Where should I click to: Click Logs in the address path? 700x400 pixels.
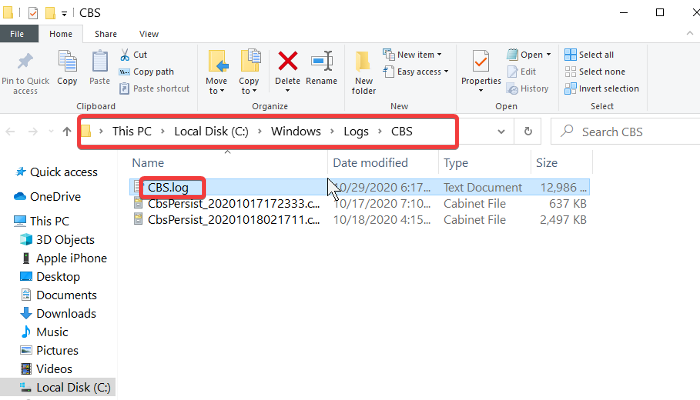pyautogui.click(x=356, y=131)
